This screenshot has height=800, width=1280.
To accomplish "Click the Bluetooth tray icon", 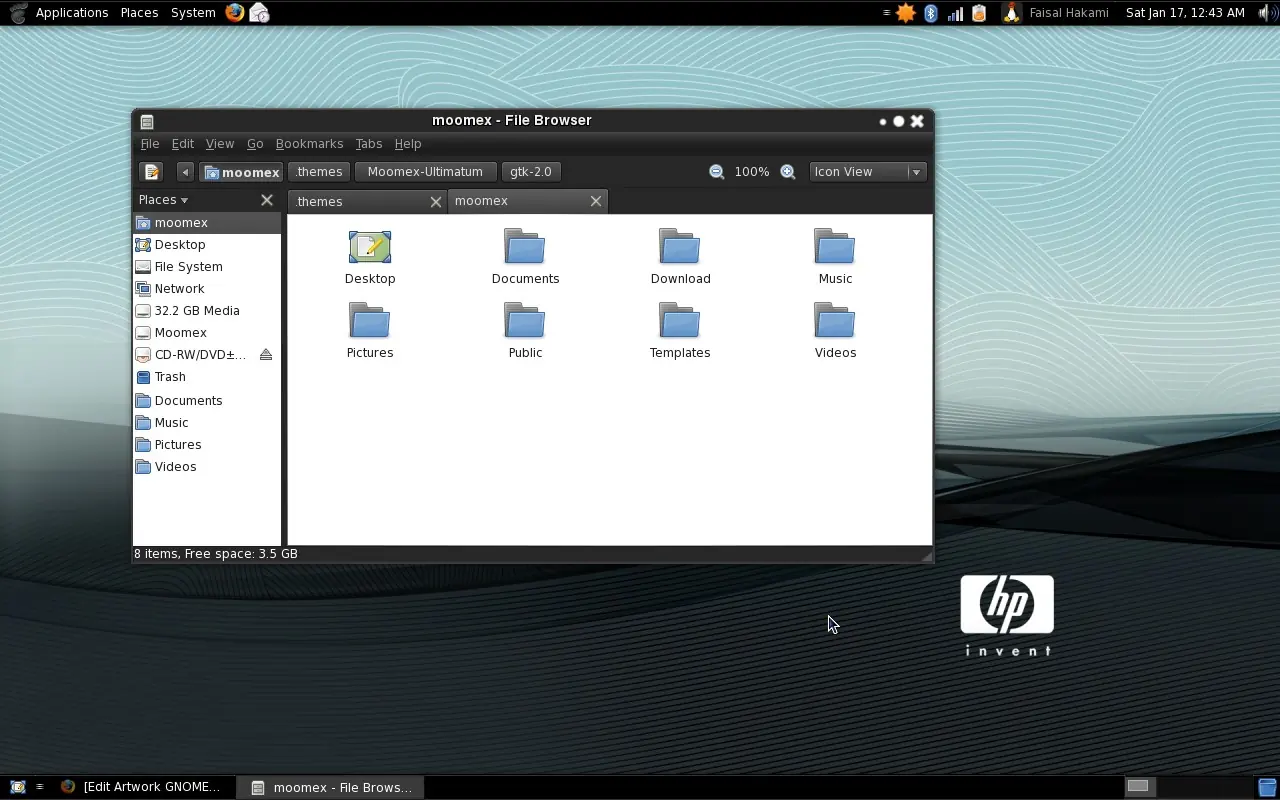I will point(931,13).
